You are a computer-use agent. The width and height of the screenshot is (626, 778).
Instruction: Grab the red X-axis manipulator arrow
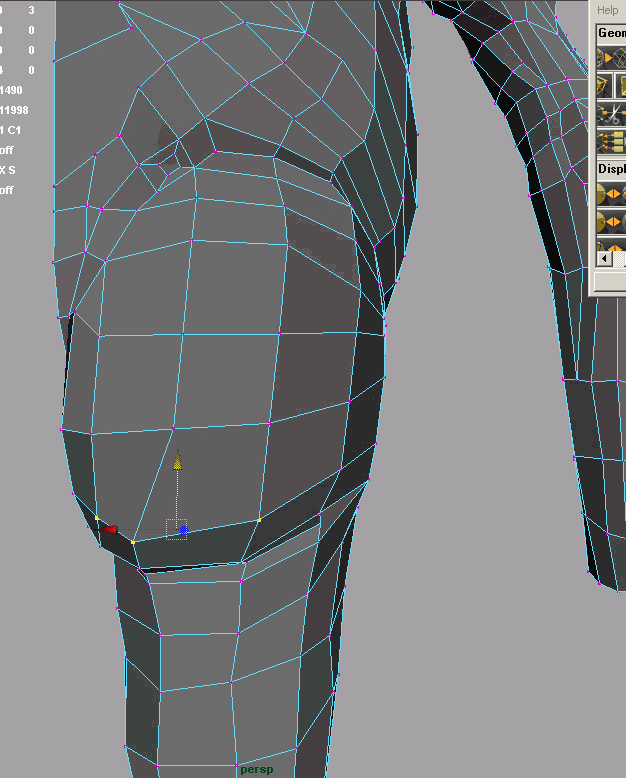[x=110, y=529]
